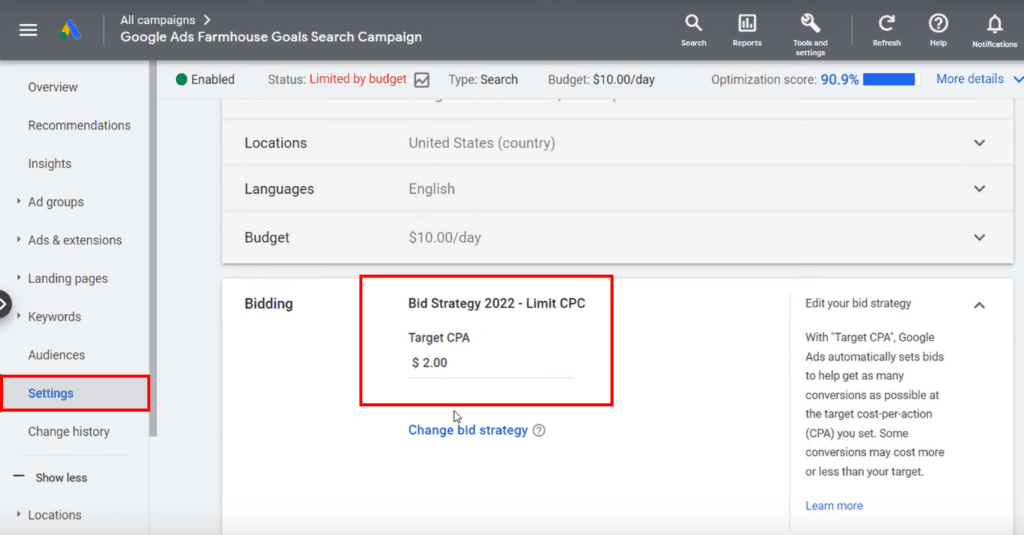Click help icon next to Change bid strategy
This screenshot has height=535, width=1024.
(539, 430)
